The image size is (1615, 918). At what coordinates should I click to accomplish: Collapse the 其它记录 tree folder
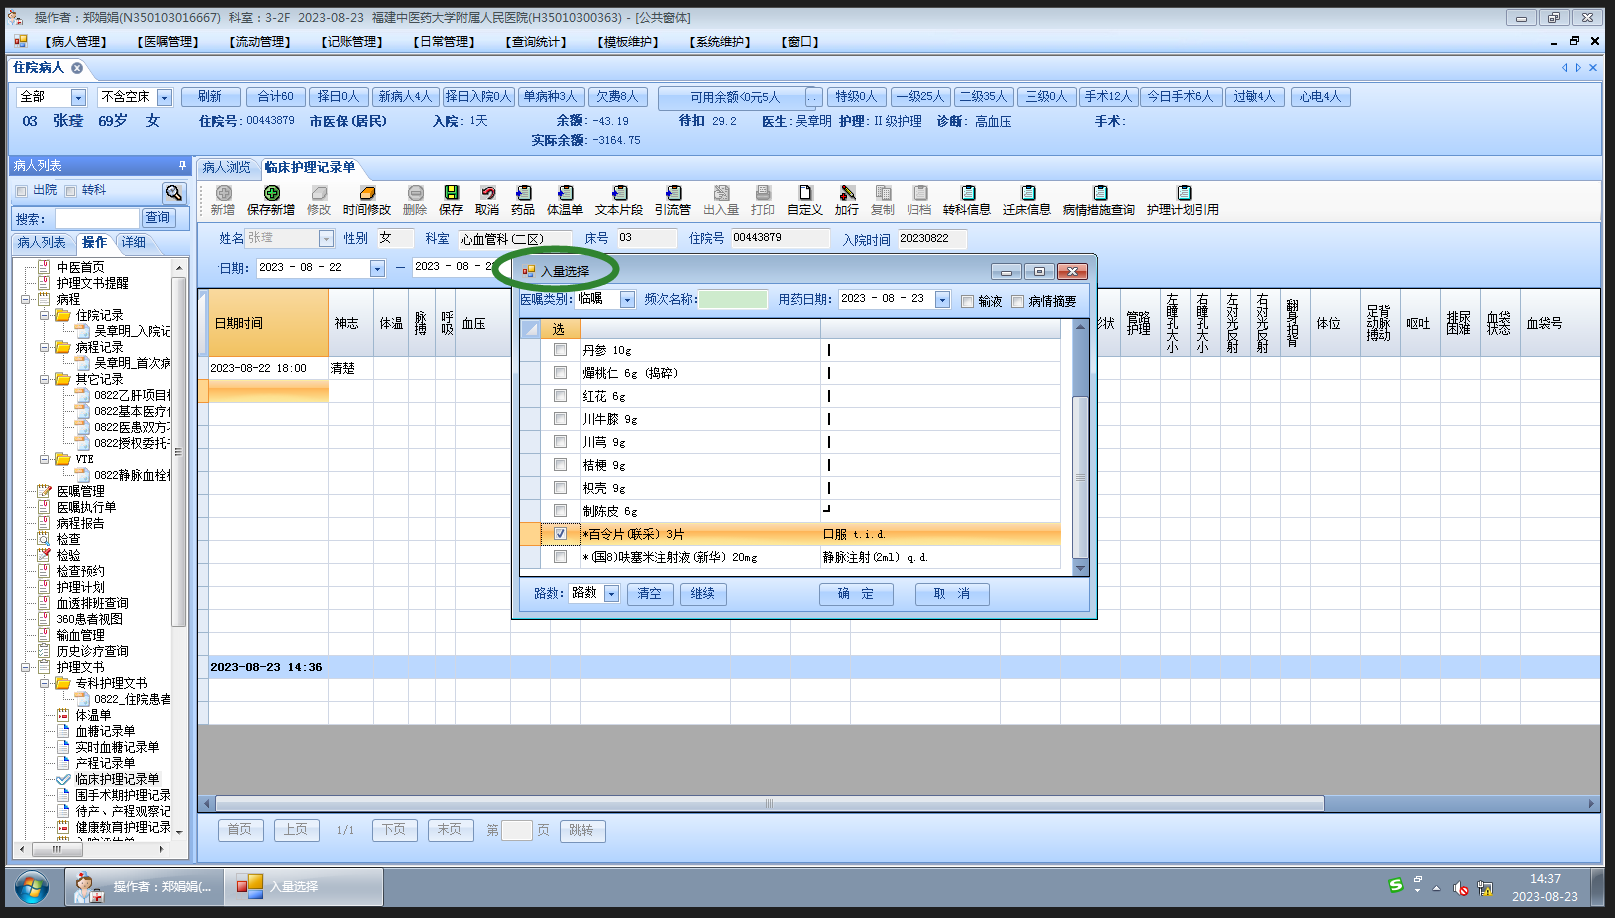[x=45, y=379]
